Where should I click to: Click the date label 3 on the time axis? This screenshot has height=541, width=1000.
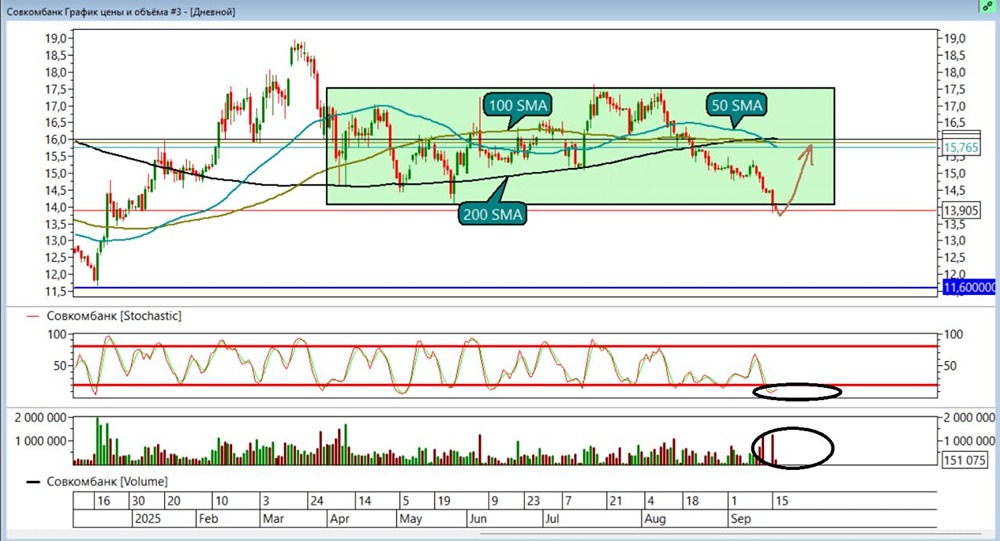266,501
